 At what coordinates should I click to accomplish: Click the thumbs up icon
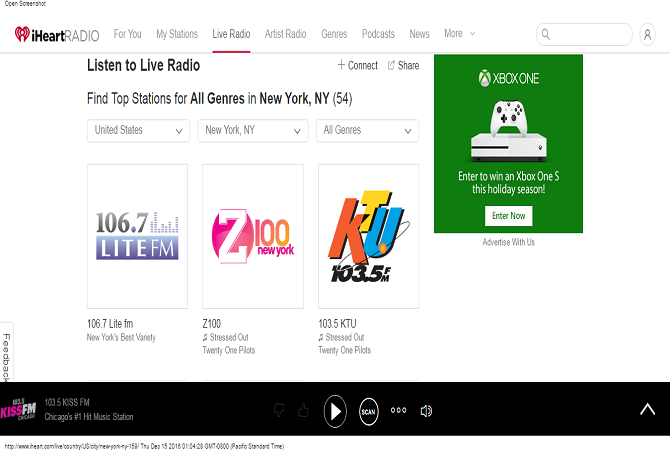(304, 410)
